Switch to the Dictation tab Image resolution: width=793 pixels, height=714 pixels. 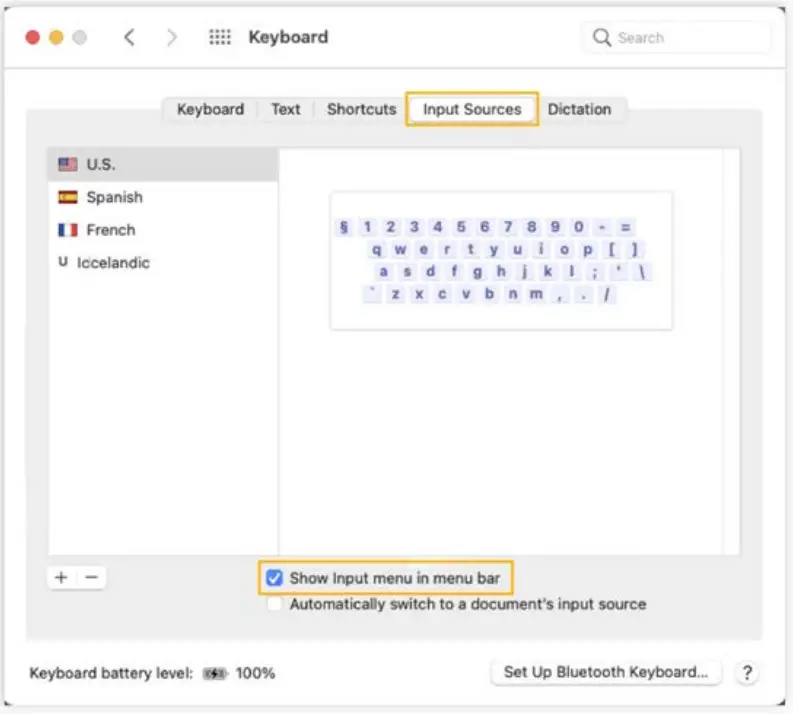coord(580,109)
